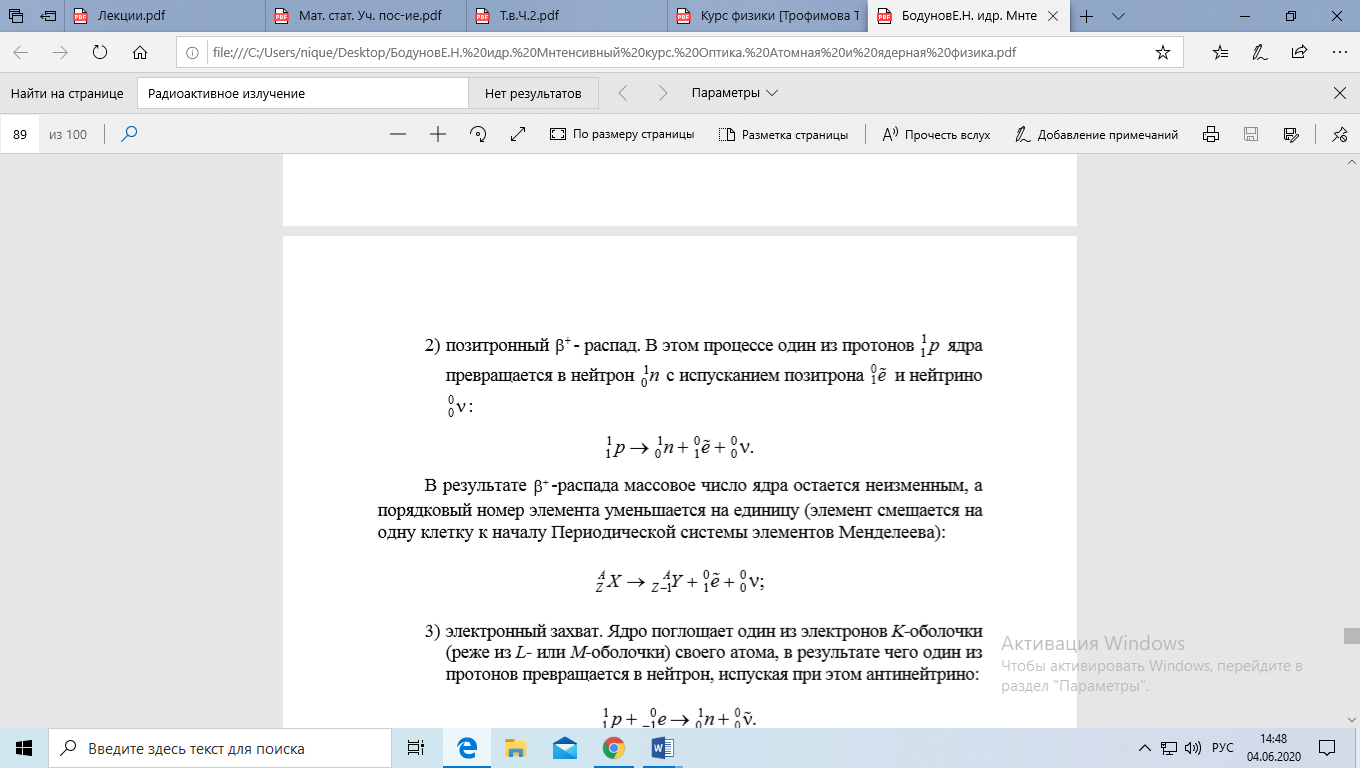Choose Добавление примечаний tool
The image size is (1360, 768).
[x=1096, y=134]
